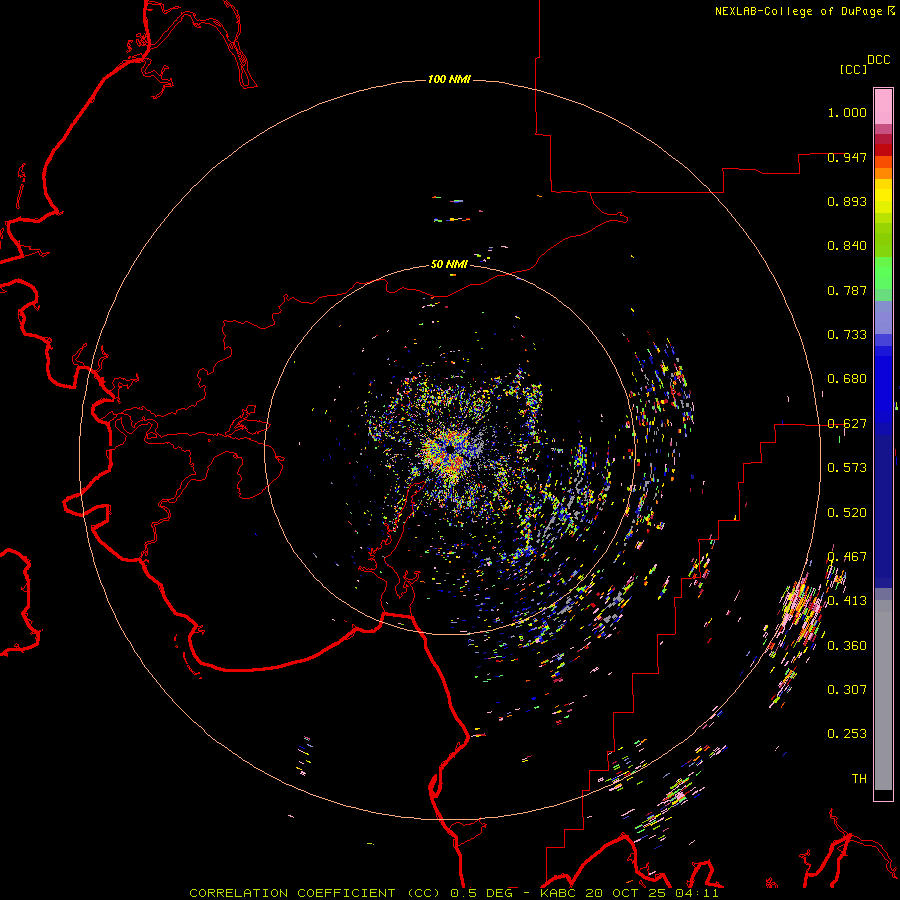Screen dimensions: 900x900
Task: Click the 0.840 scale value
Action: tap(847, 246)
